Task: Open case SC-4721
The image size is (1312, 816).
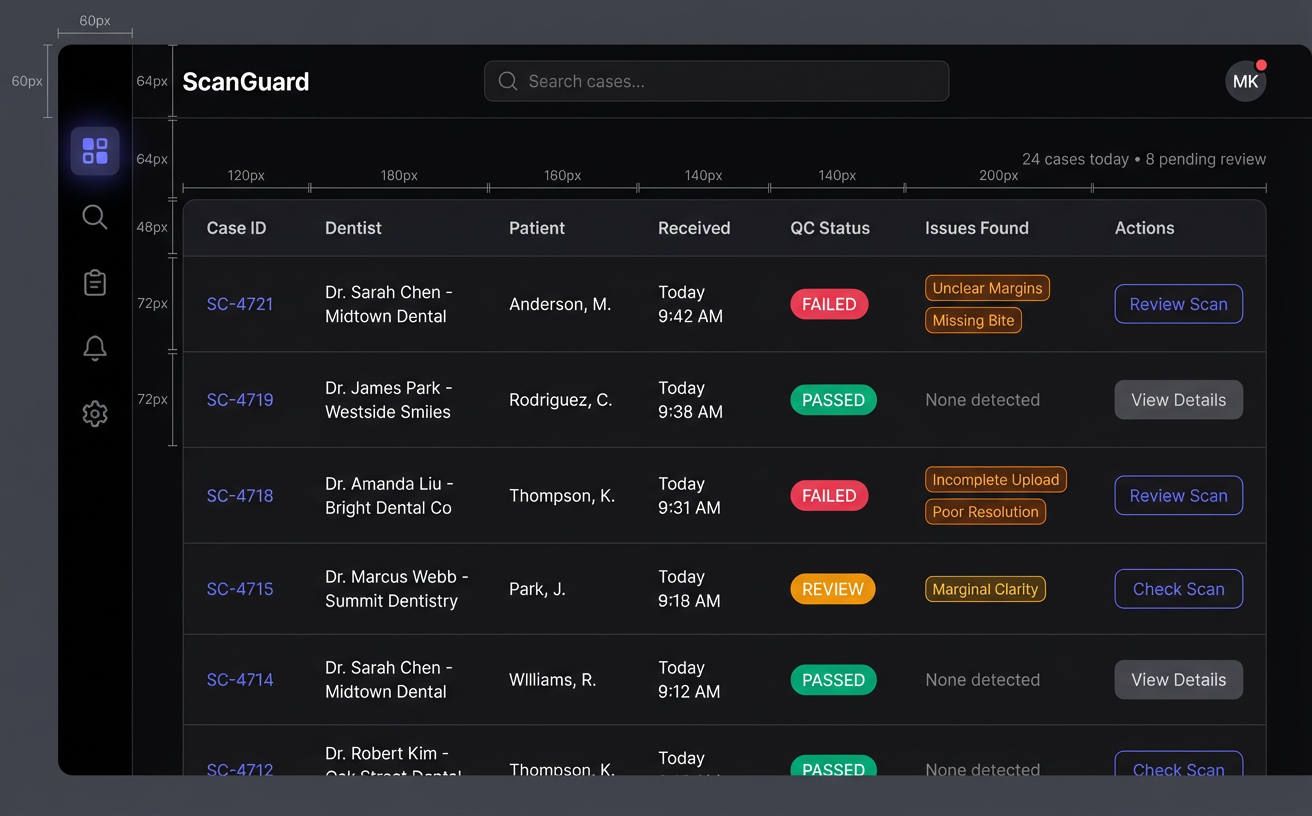Action: 240,304
